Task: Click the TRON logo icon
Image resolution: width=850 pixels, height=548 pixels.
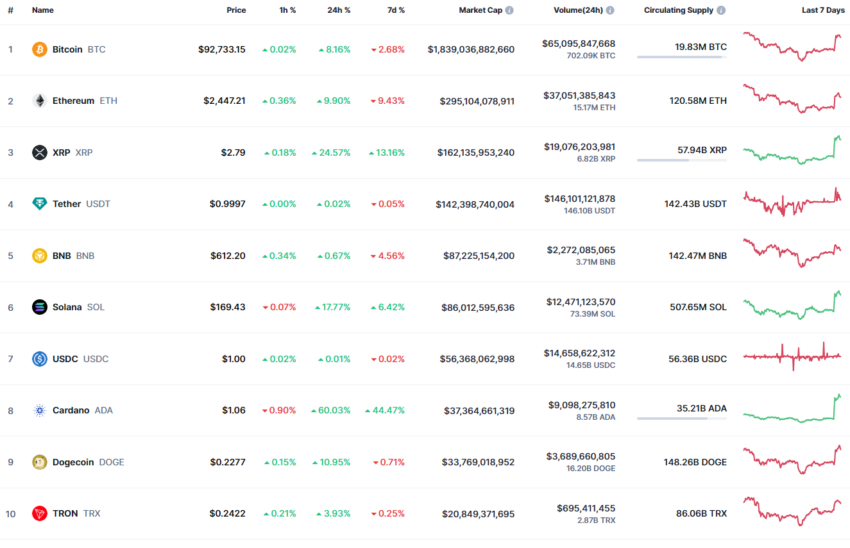Action: [39, 513]
